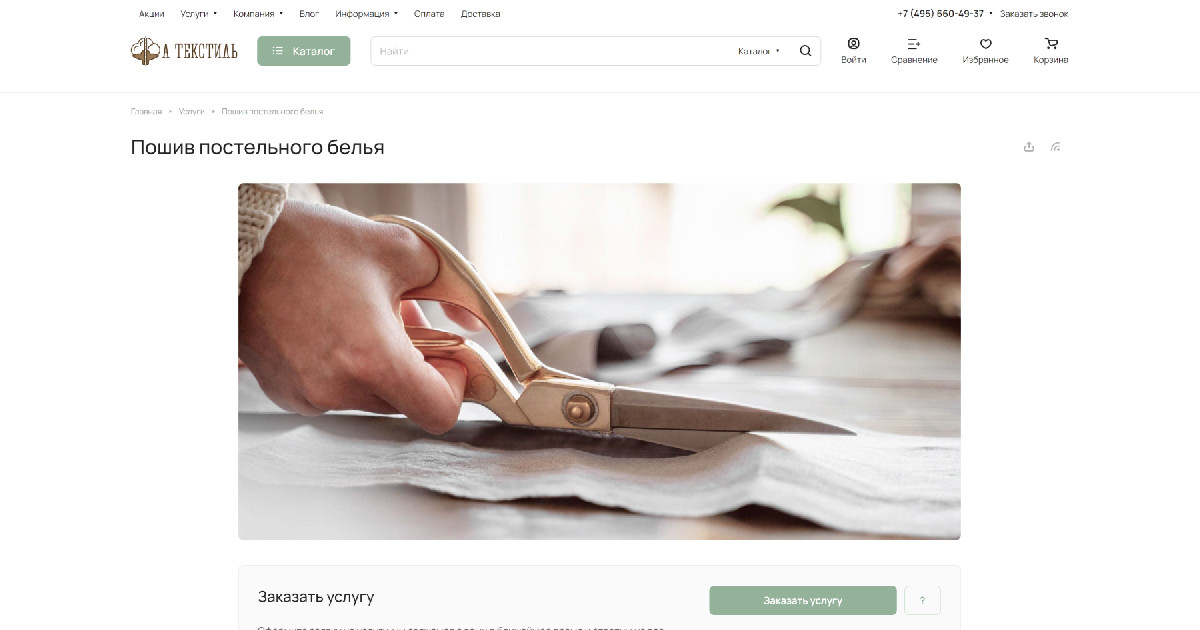The height and width of the screenshot is (630, 1200).
Task: Open the Каталог search scope dropdown
Action: point(759,51)
